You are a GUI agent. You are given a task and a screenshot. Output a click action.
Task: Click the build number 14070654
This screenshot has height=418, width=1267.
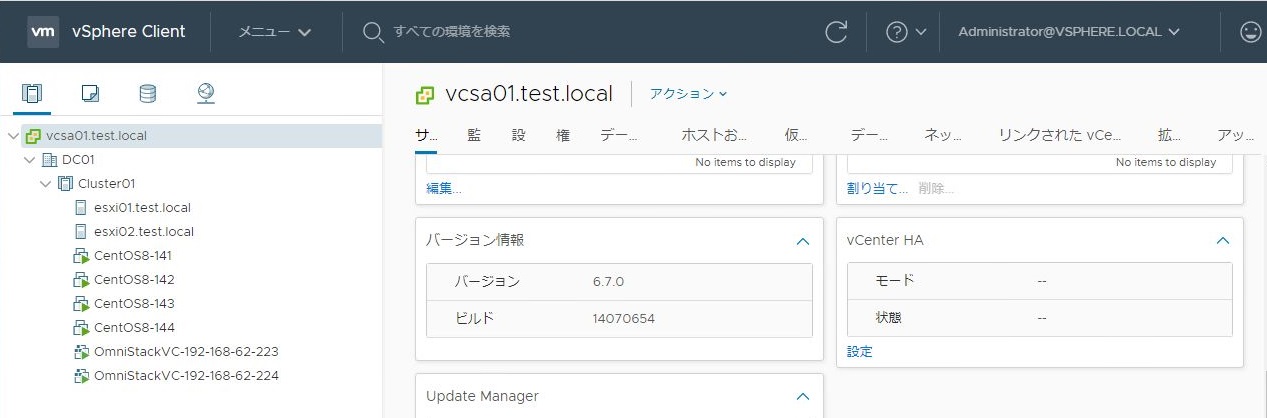click(624, 319)
